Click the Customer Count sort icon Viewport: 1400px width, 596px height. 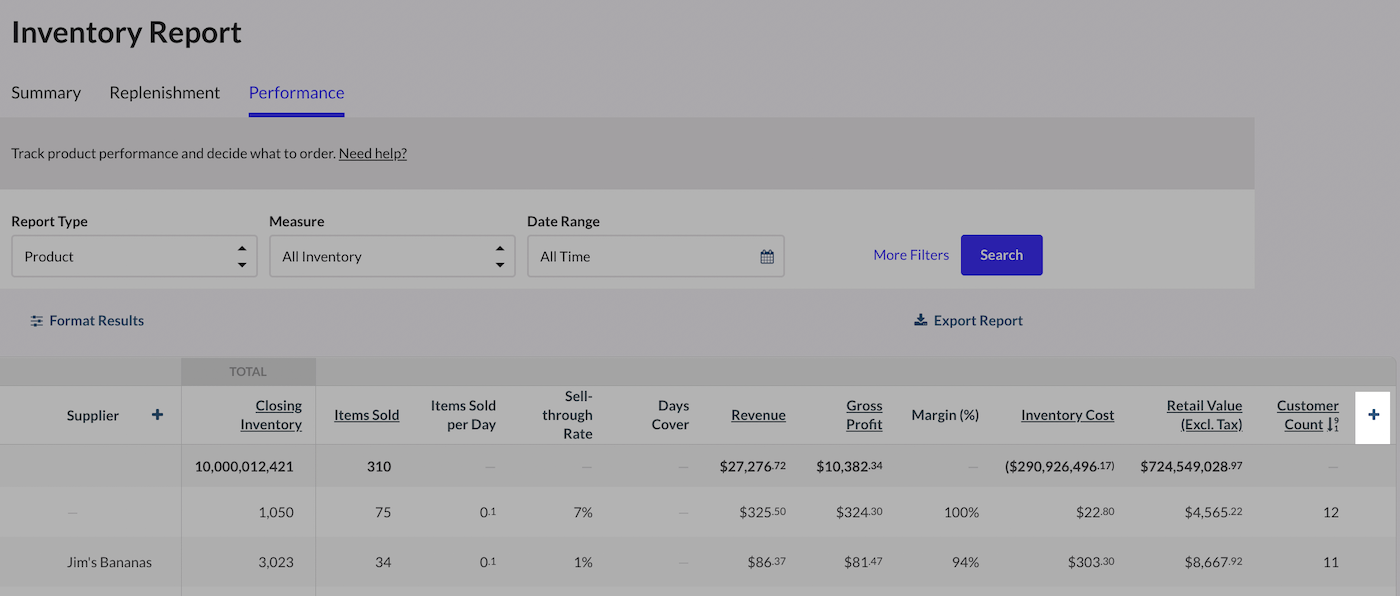click(x=1332, y=425)
